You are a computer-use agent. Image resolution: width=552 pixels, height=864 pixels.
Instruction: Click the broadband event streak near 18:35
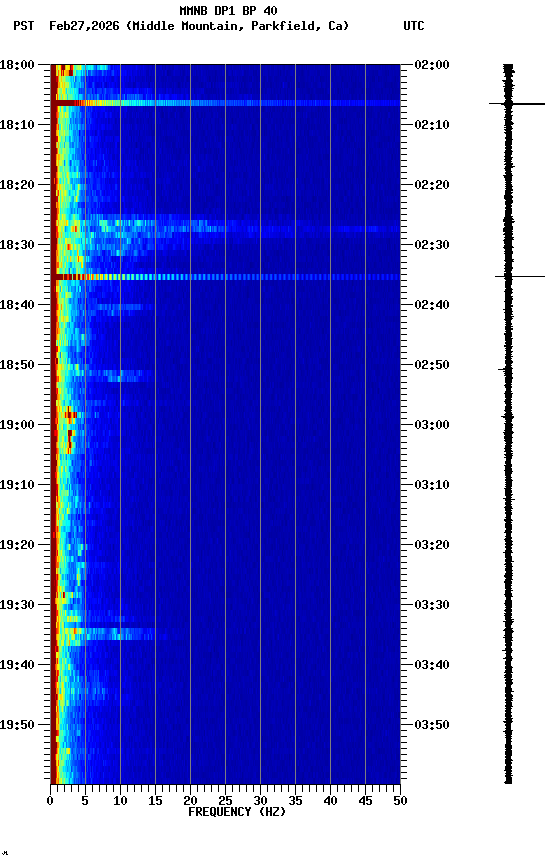225,277
